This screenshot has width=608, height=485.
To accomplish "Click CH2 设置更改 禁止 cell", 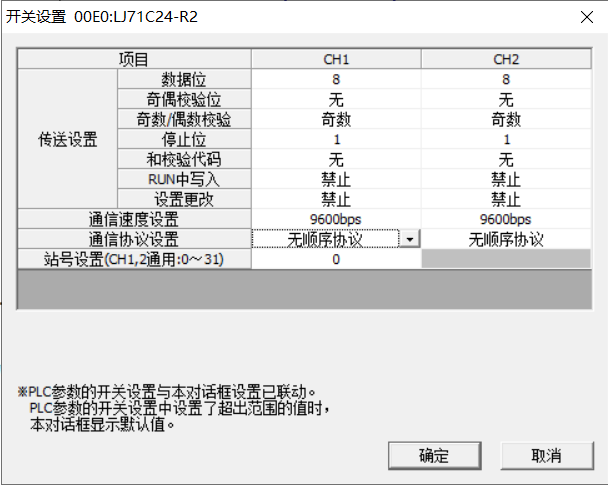I will [505, 199].
